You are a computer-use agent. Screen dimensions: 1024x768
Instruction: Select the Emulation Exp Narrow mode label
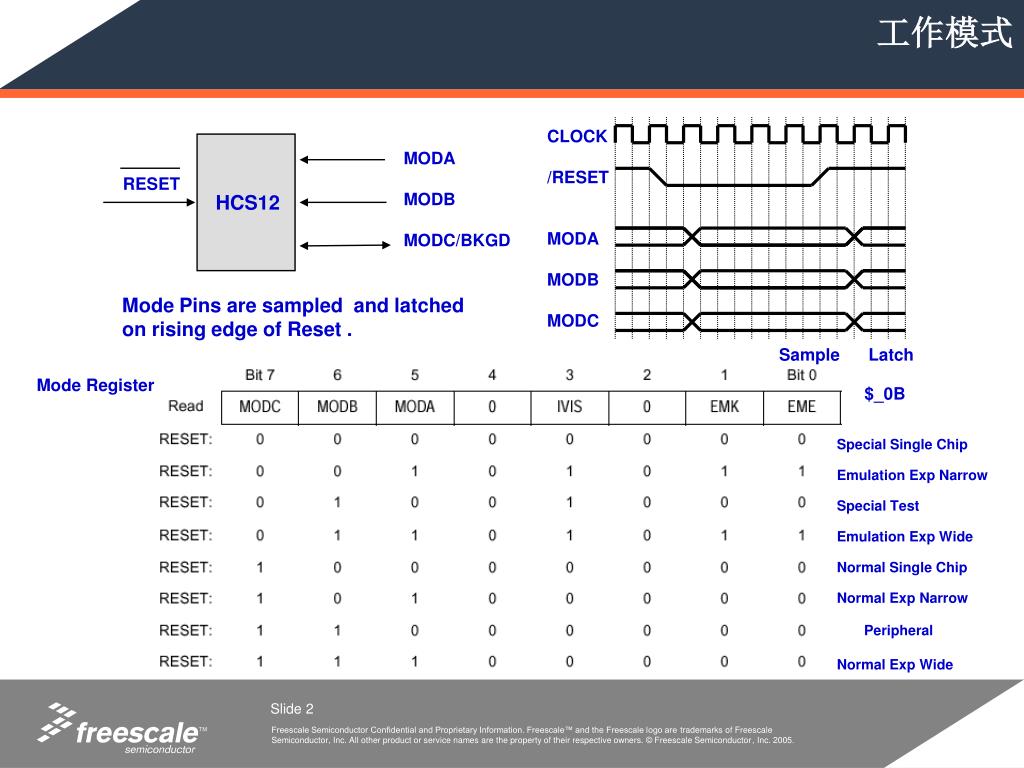point(912,475)
